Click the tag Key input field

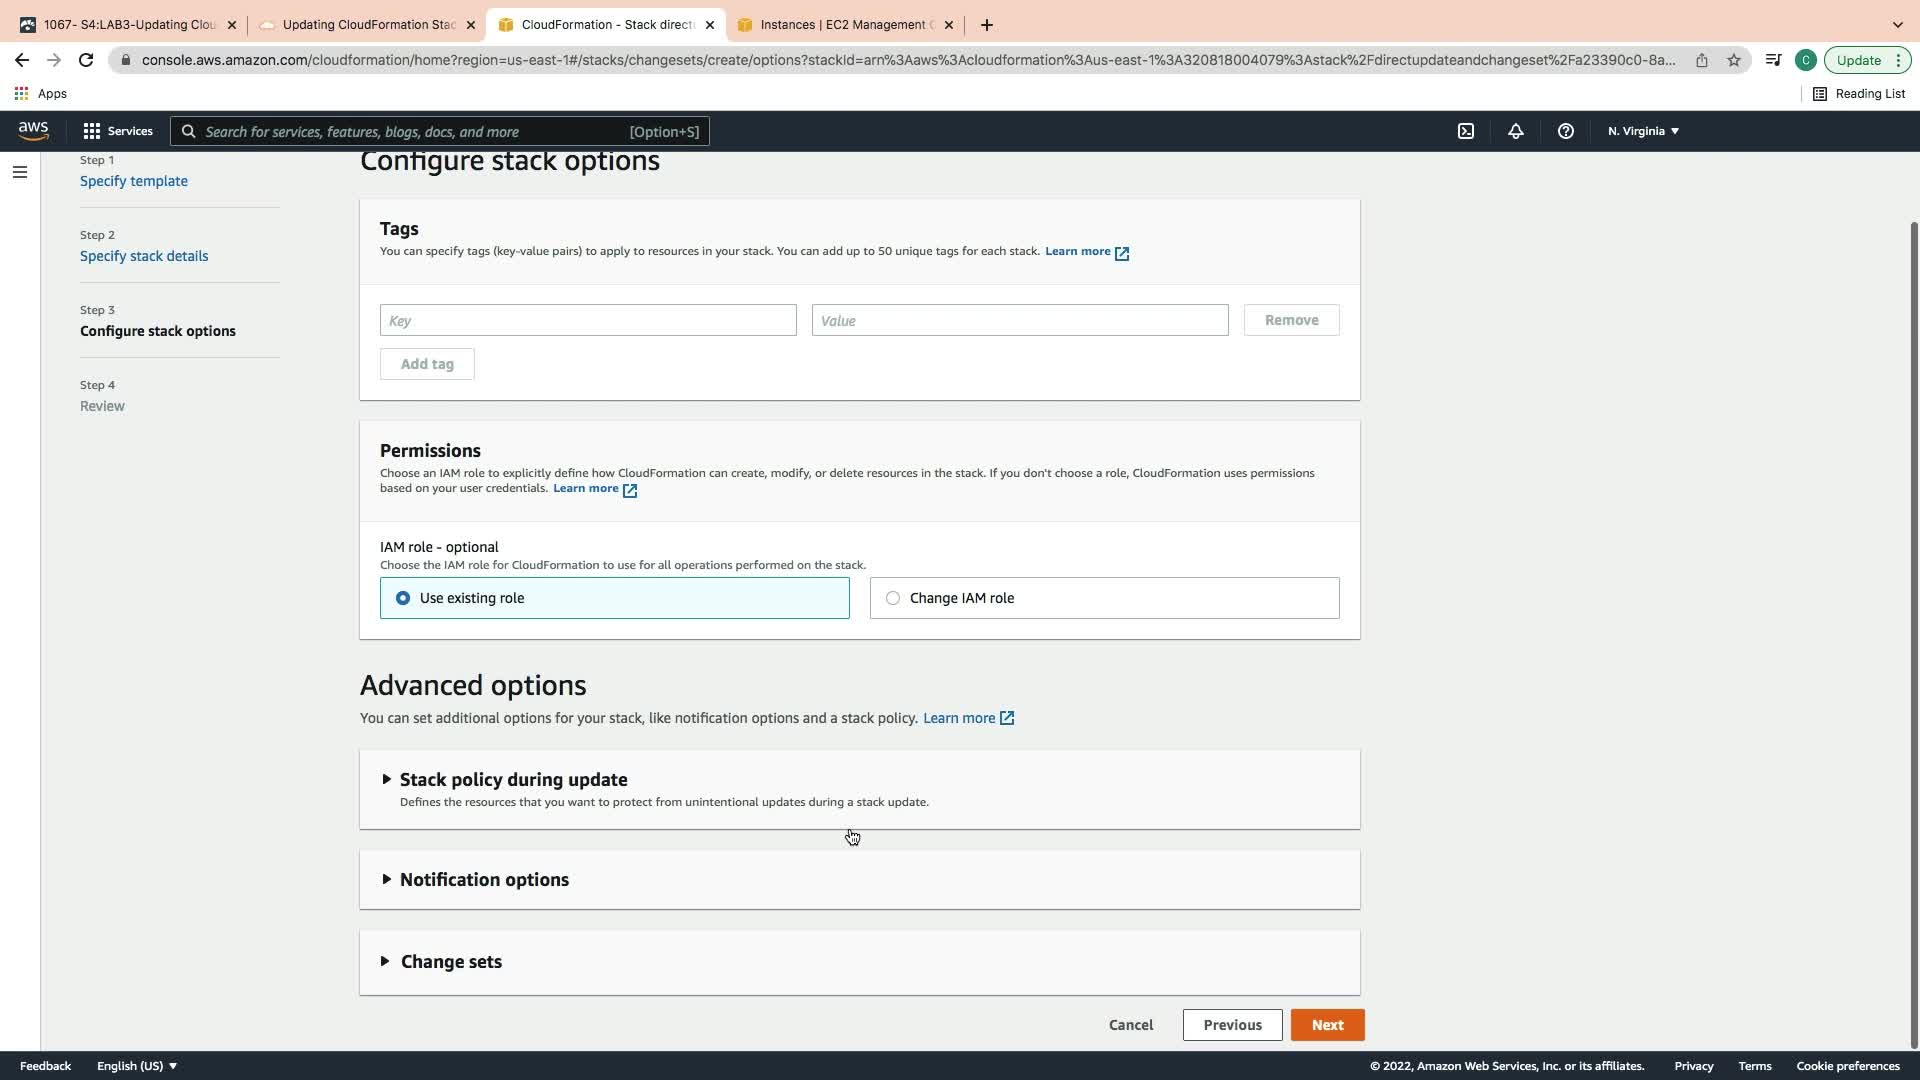click(588, 320)
